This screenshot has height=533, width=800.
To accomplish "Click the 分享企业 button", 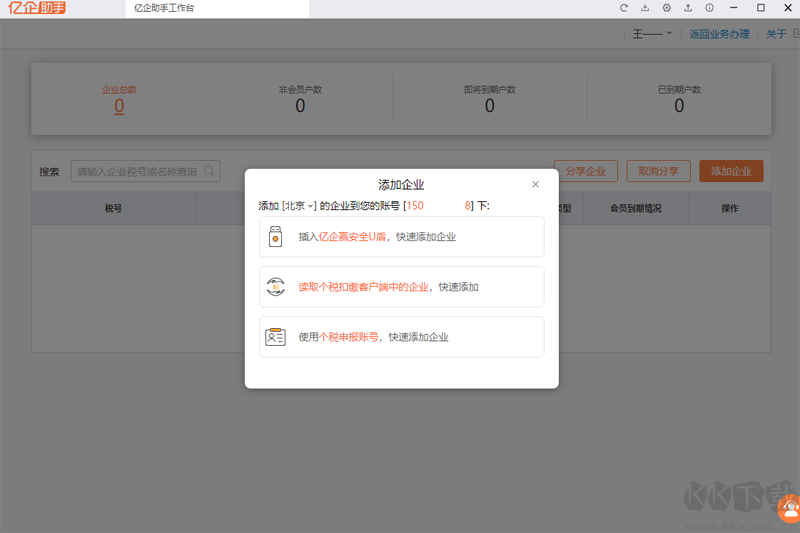I will tap(586, 171).
